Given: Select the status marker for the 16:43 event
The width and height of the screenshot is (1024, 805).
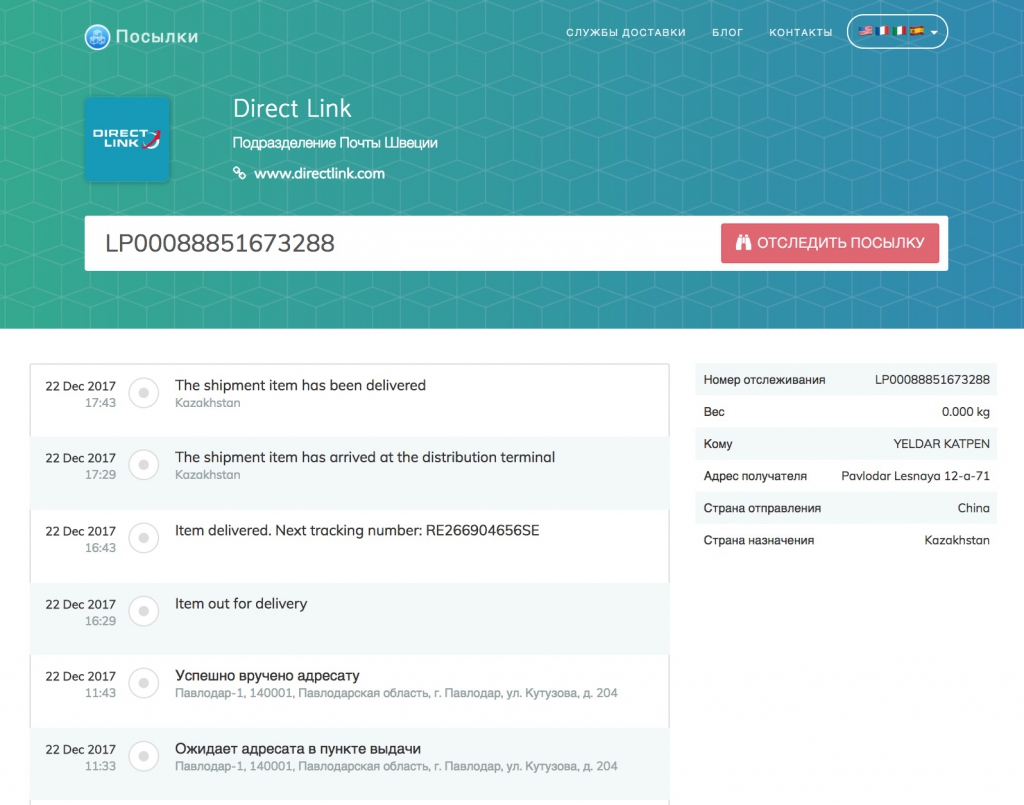Looking at the screenshot, I should pyautogui.click(x=144, y=538).
